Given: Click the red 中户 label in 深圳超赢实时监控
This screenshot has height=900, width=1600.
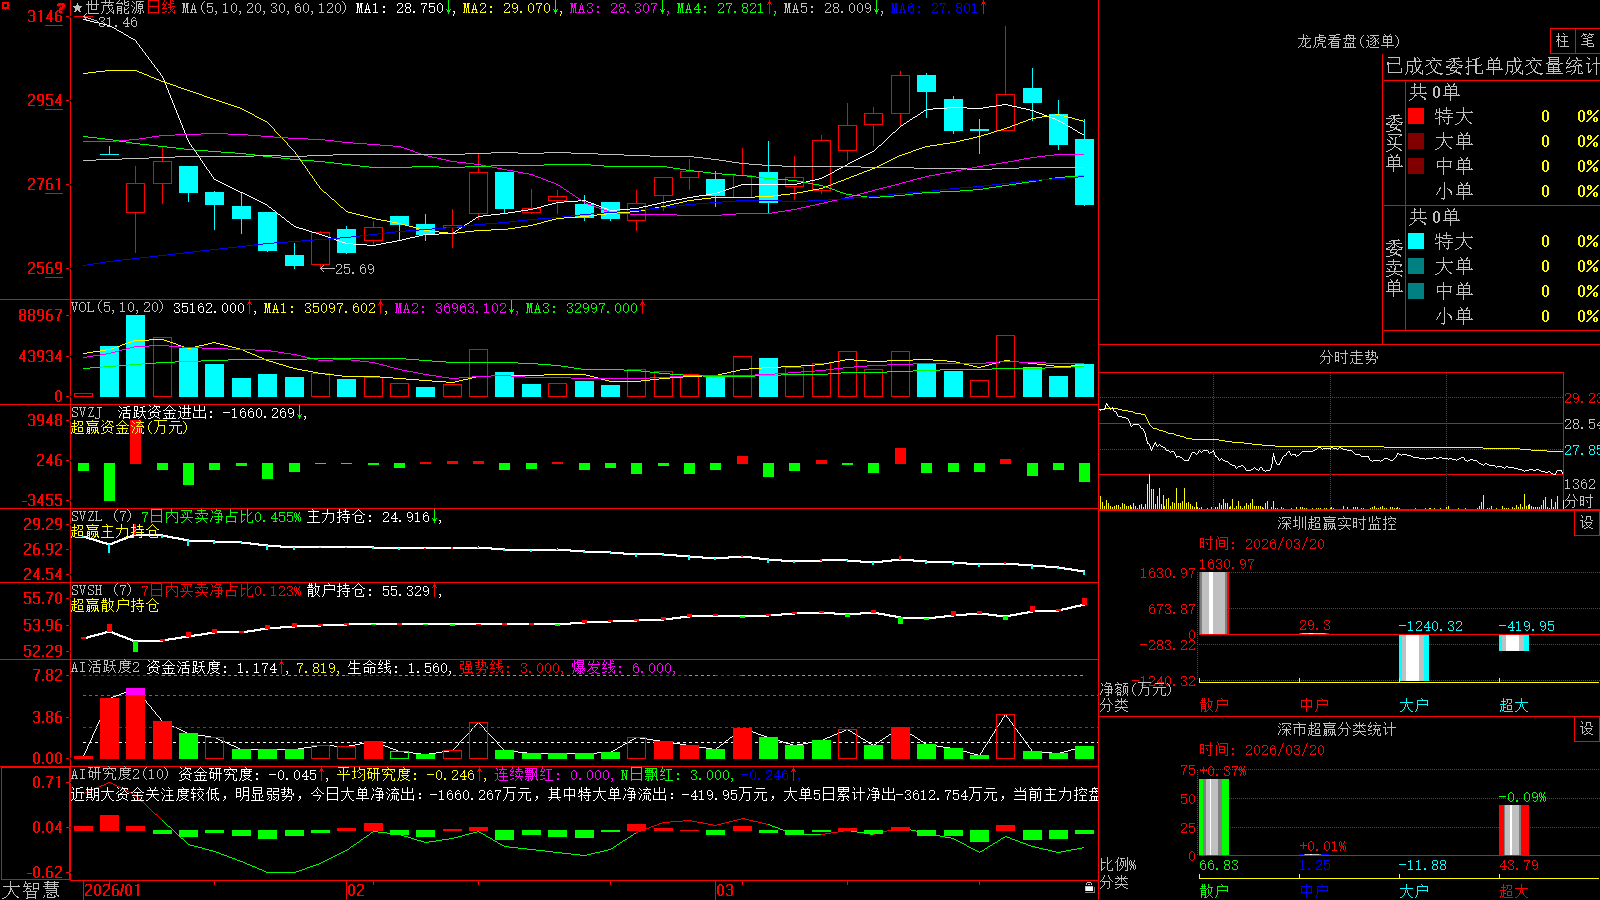Looking at the screenshot, I should (x=1314, y=705).
